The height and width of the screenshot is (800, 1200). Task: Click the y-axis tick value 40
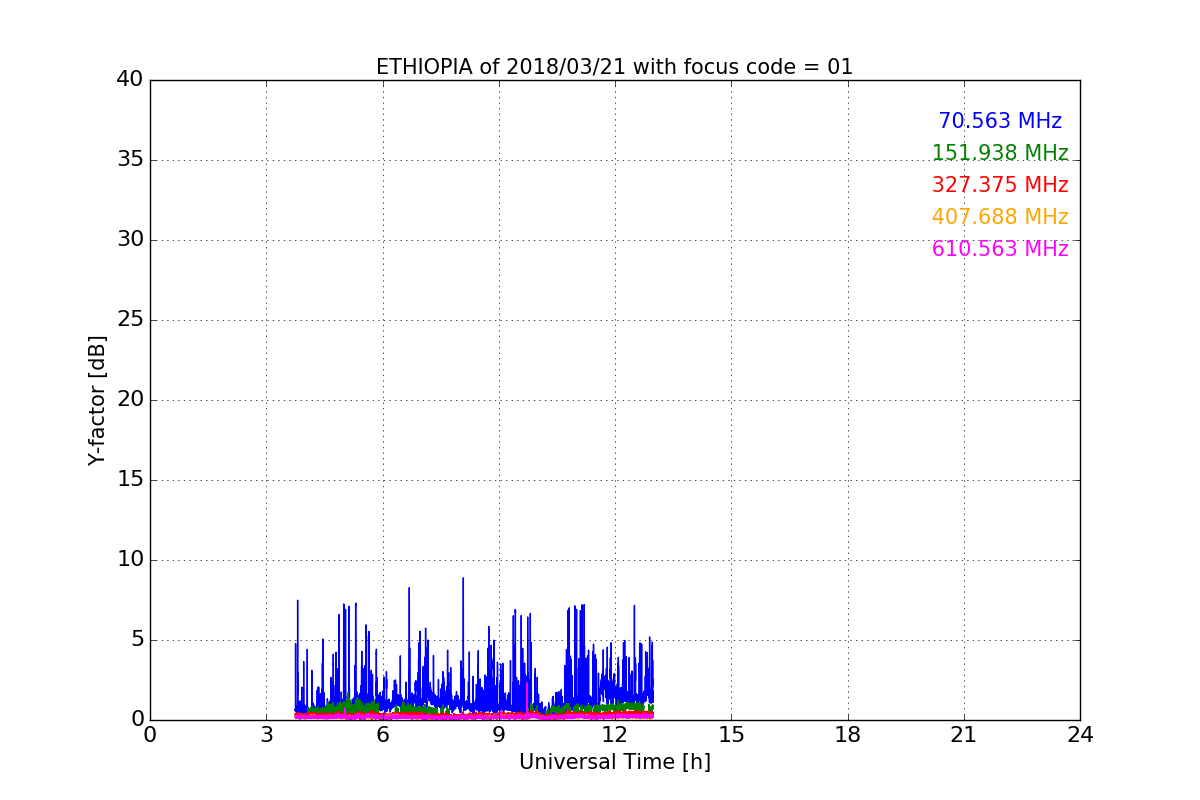click(x=130, y=80)
